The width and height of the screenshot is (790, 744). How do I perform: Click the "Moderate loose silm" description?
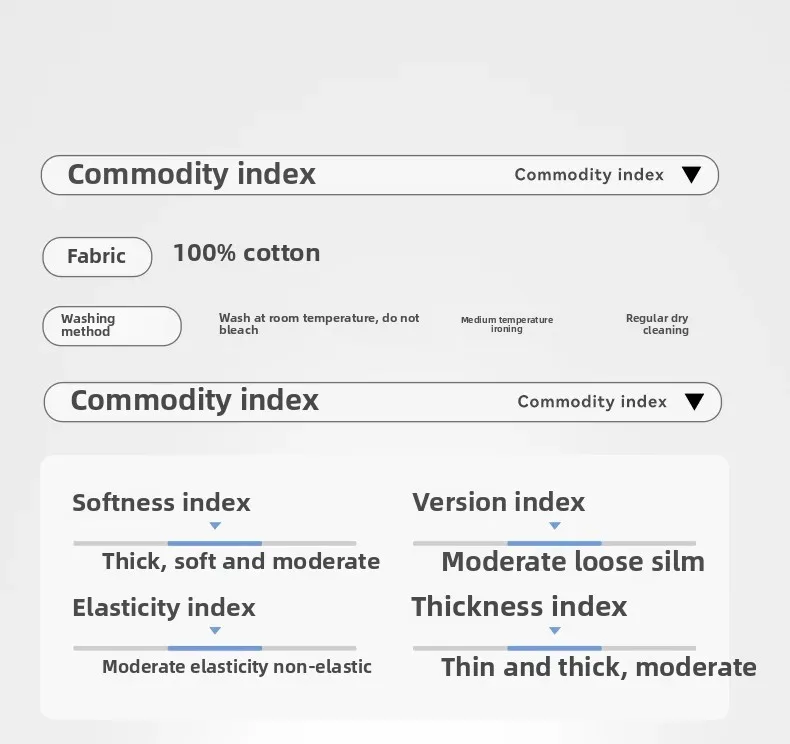pos(572,562)
